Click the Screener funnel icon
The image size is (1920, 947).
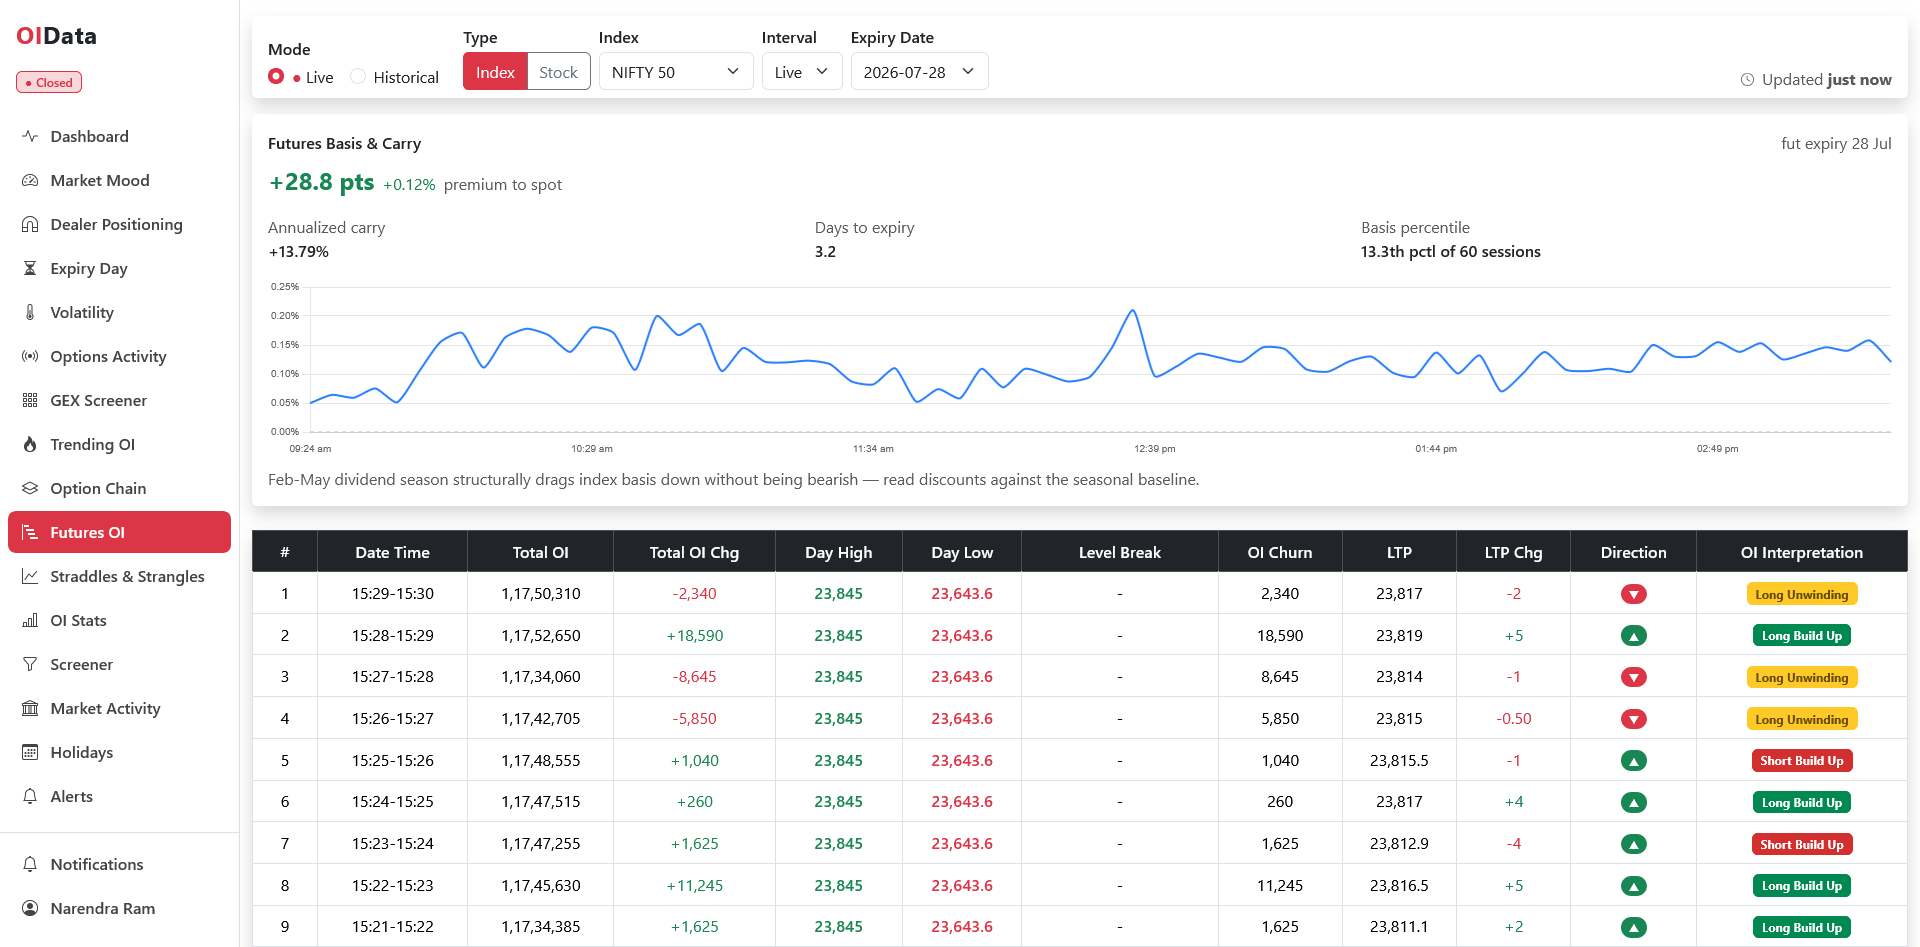30,664
